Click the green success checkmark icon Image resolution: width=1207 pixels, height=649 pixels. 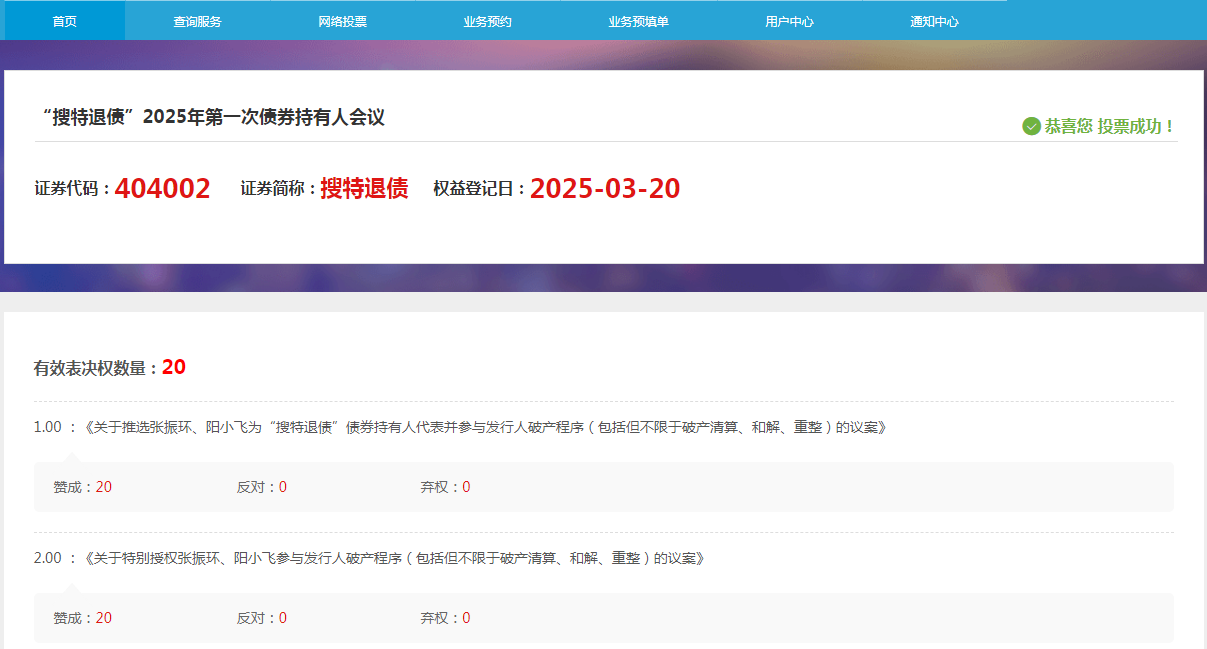(1031, 126)
